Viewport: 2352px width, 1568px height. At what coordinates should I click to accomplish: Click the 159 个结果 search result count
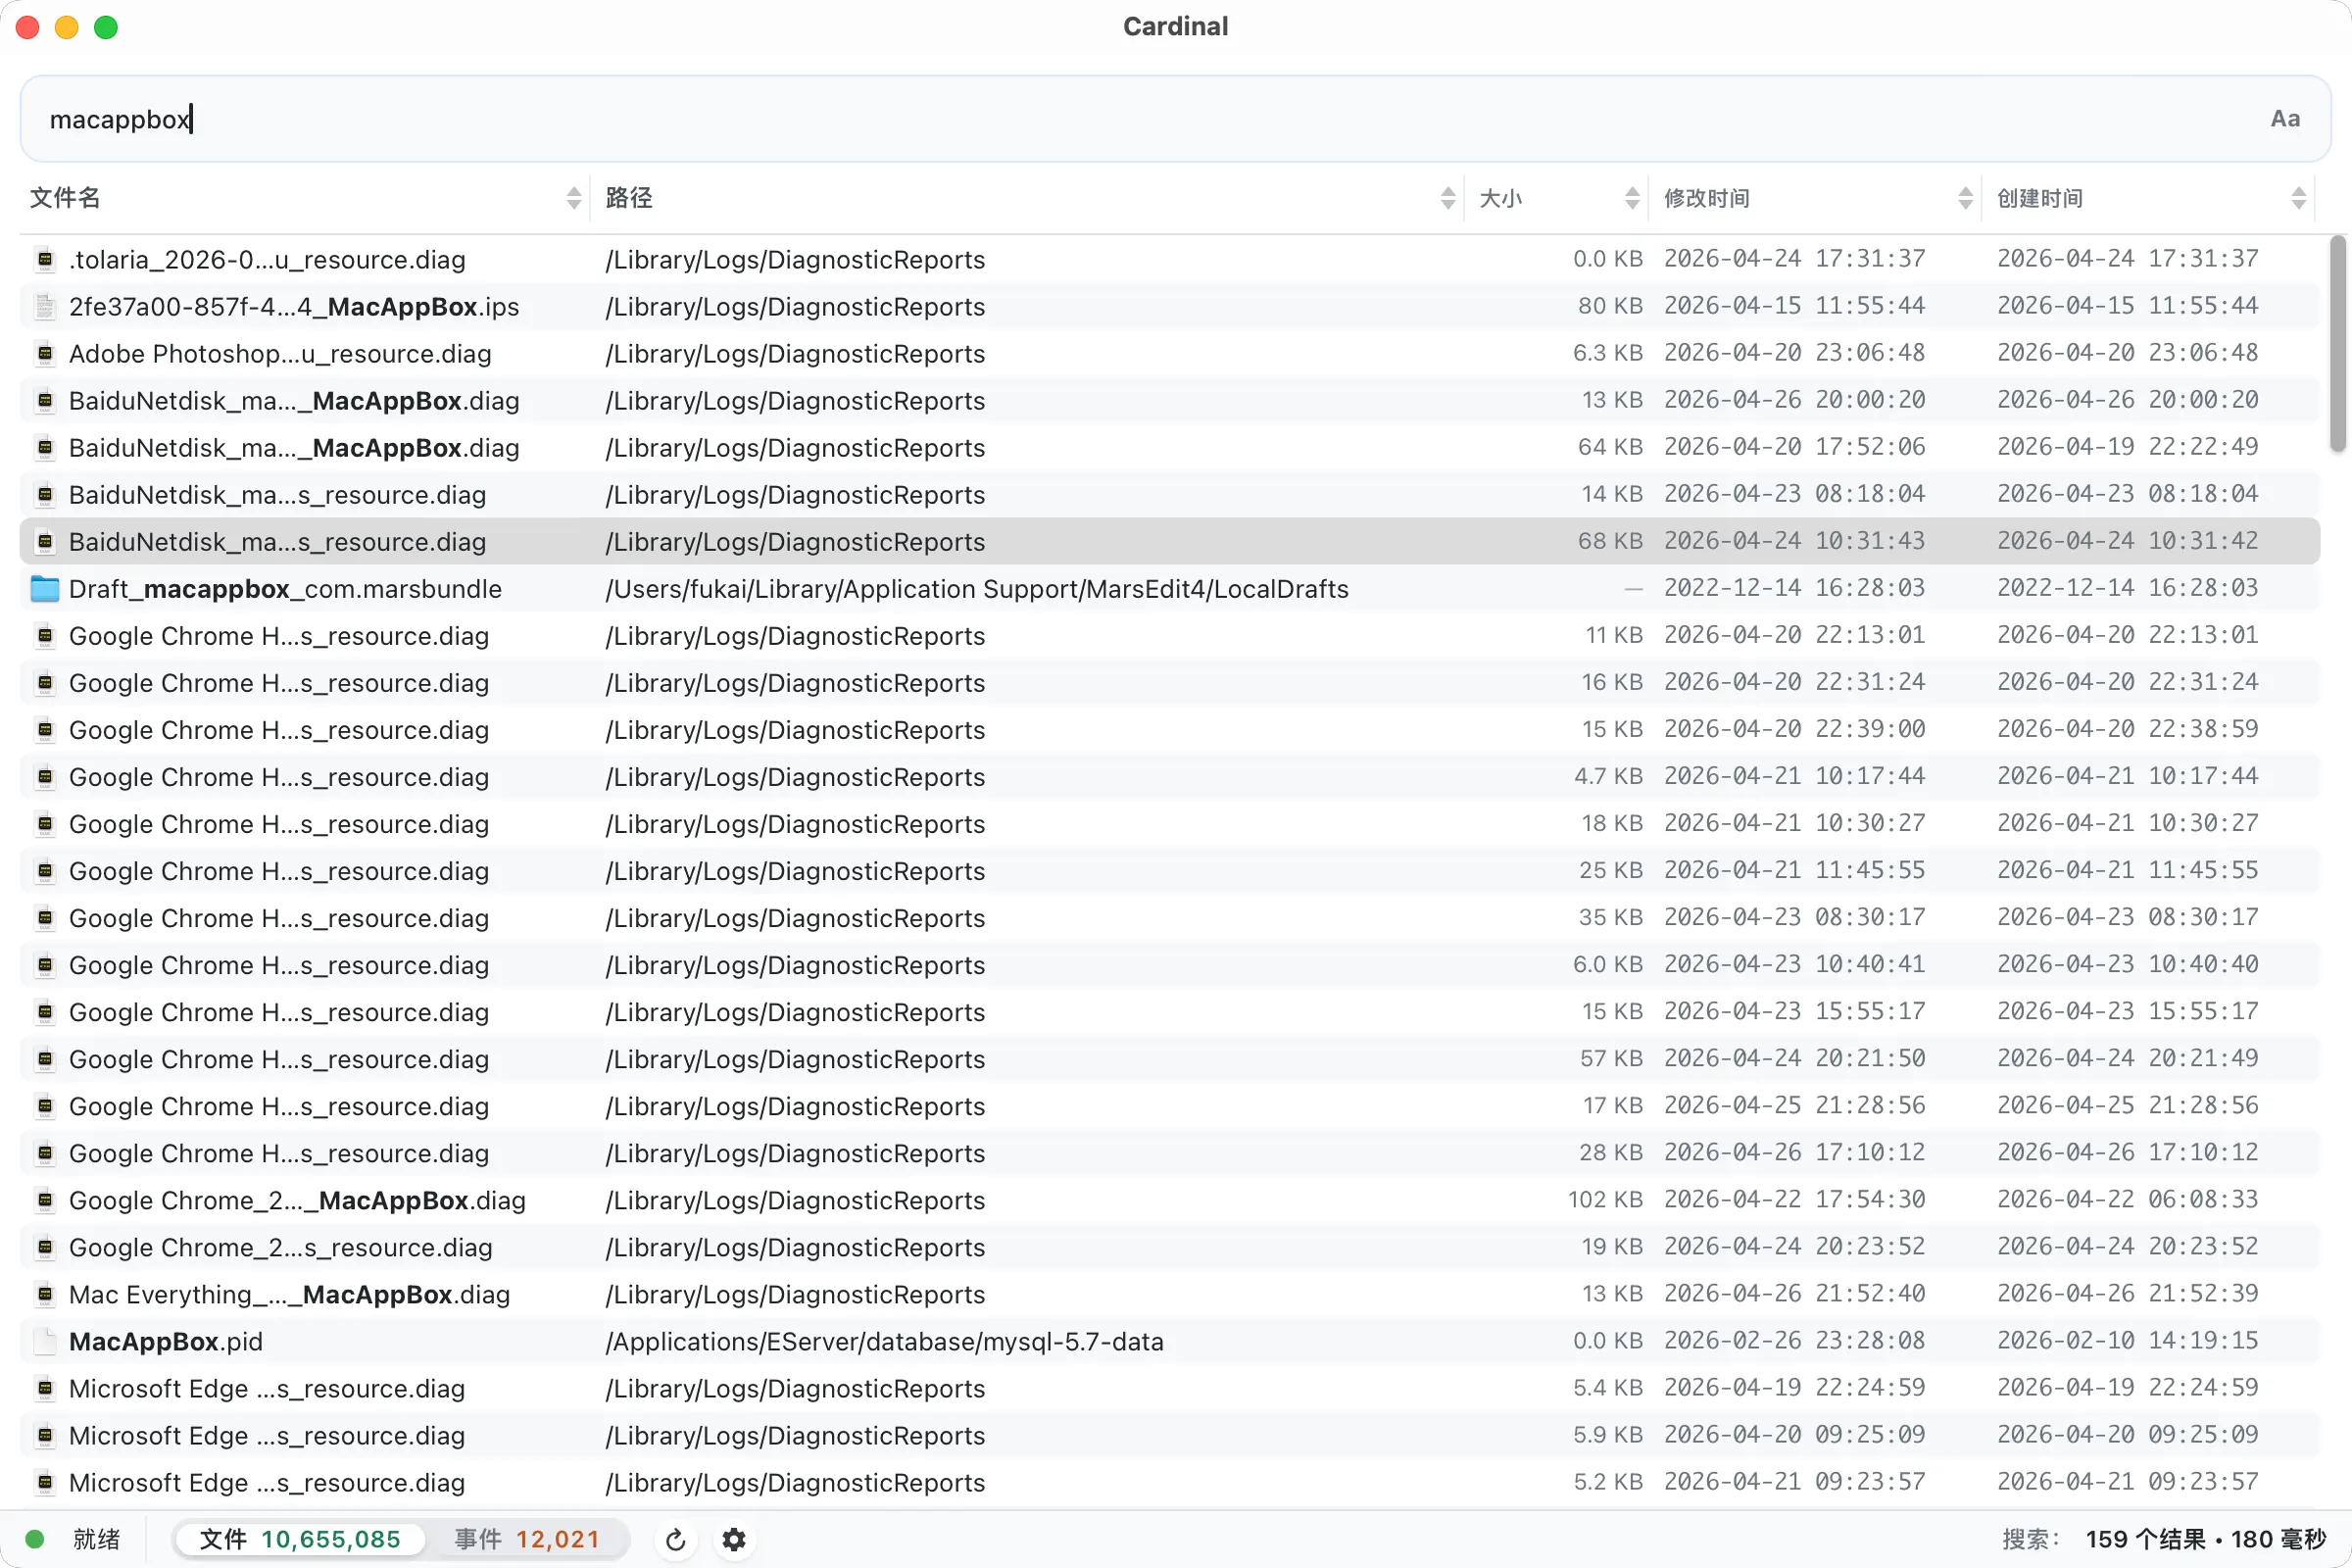point(2146,1540)
